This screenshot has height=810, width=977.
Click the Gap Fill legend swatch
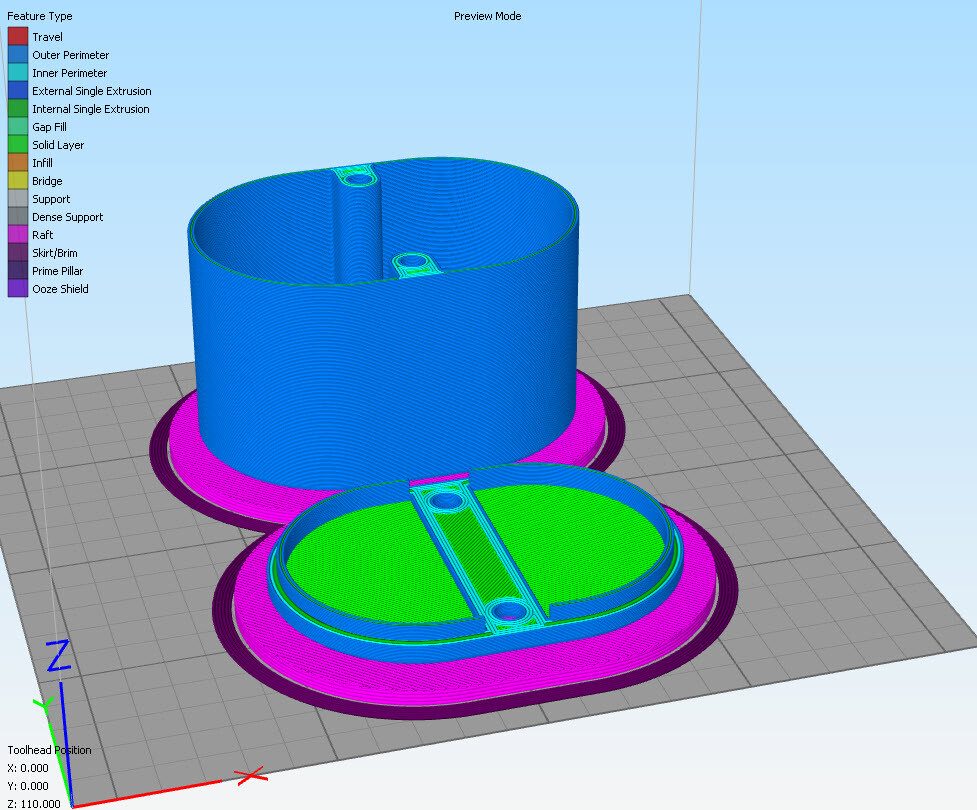[18, 127]
